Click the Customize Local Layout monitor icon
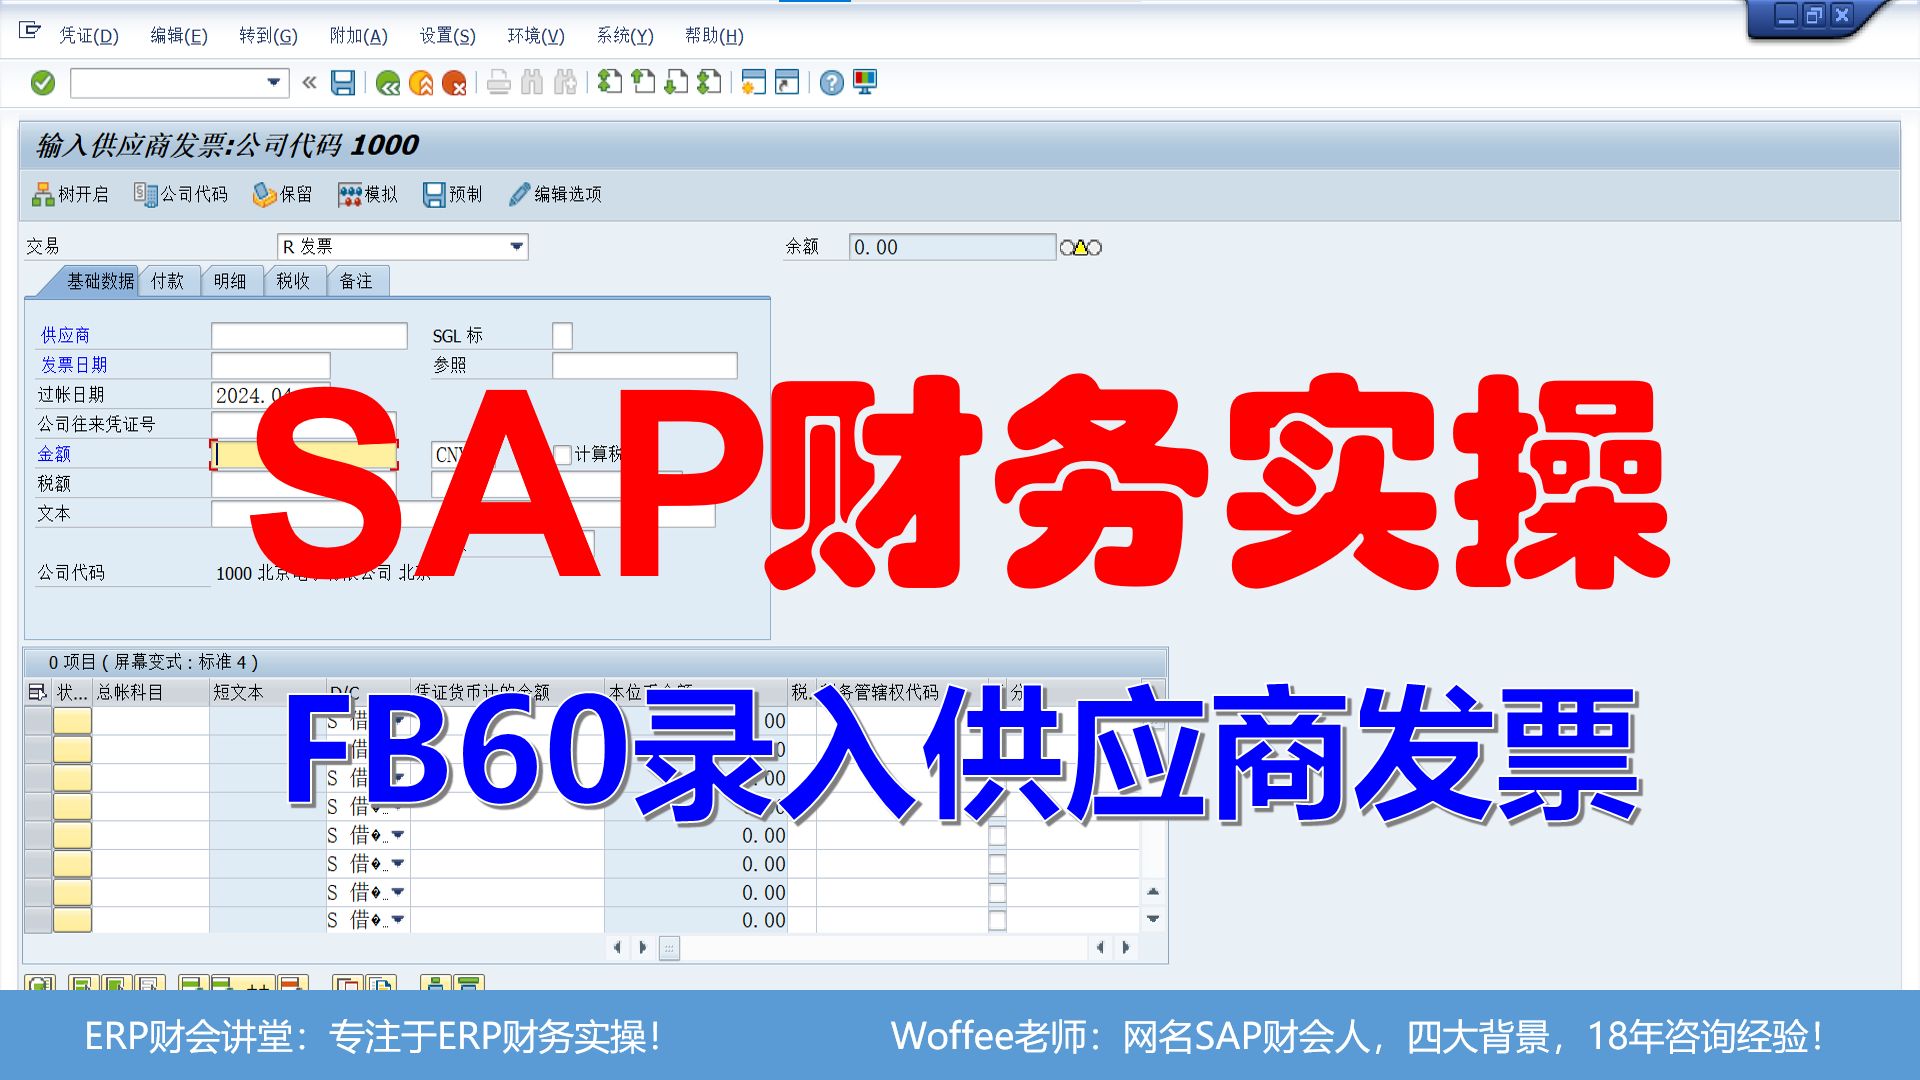The width and height of the screenshot is (1920, 1080). (x=865, y=83)
